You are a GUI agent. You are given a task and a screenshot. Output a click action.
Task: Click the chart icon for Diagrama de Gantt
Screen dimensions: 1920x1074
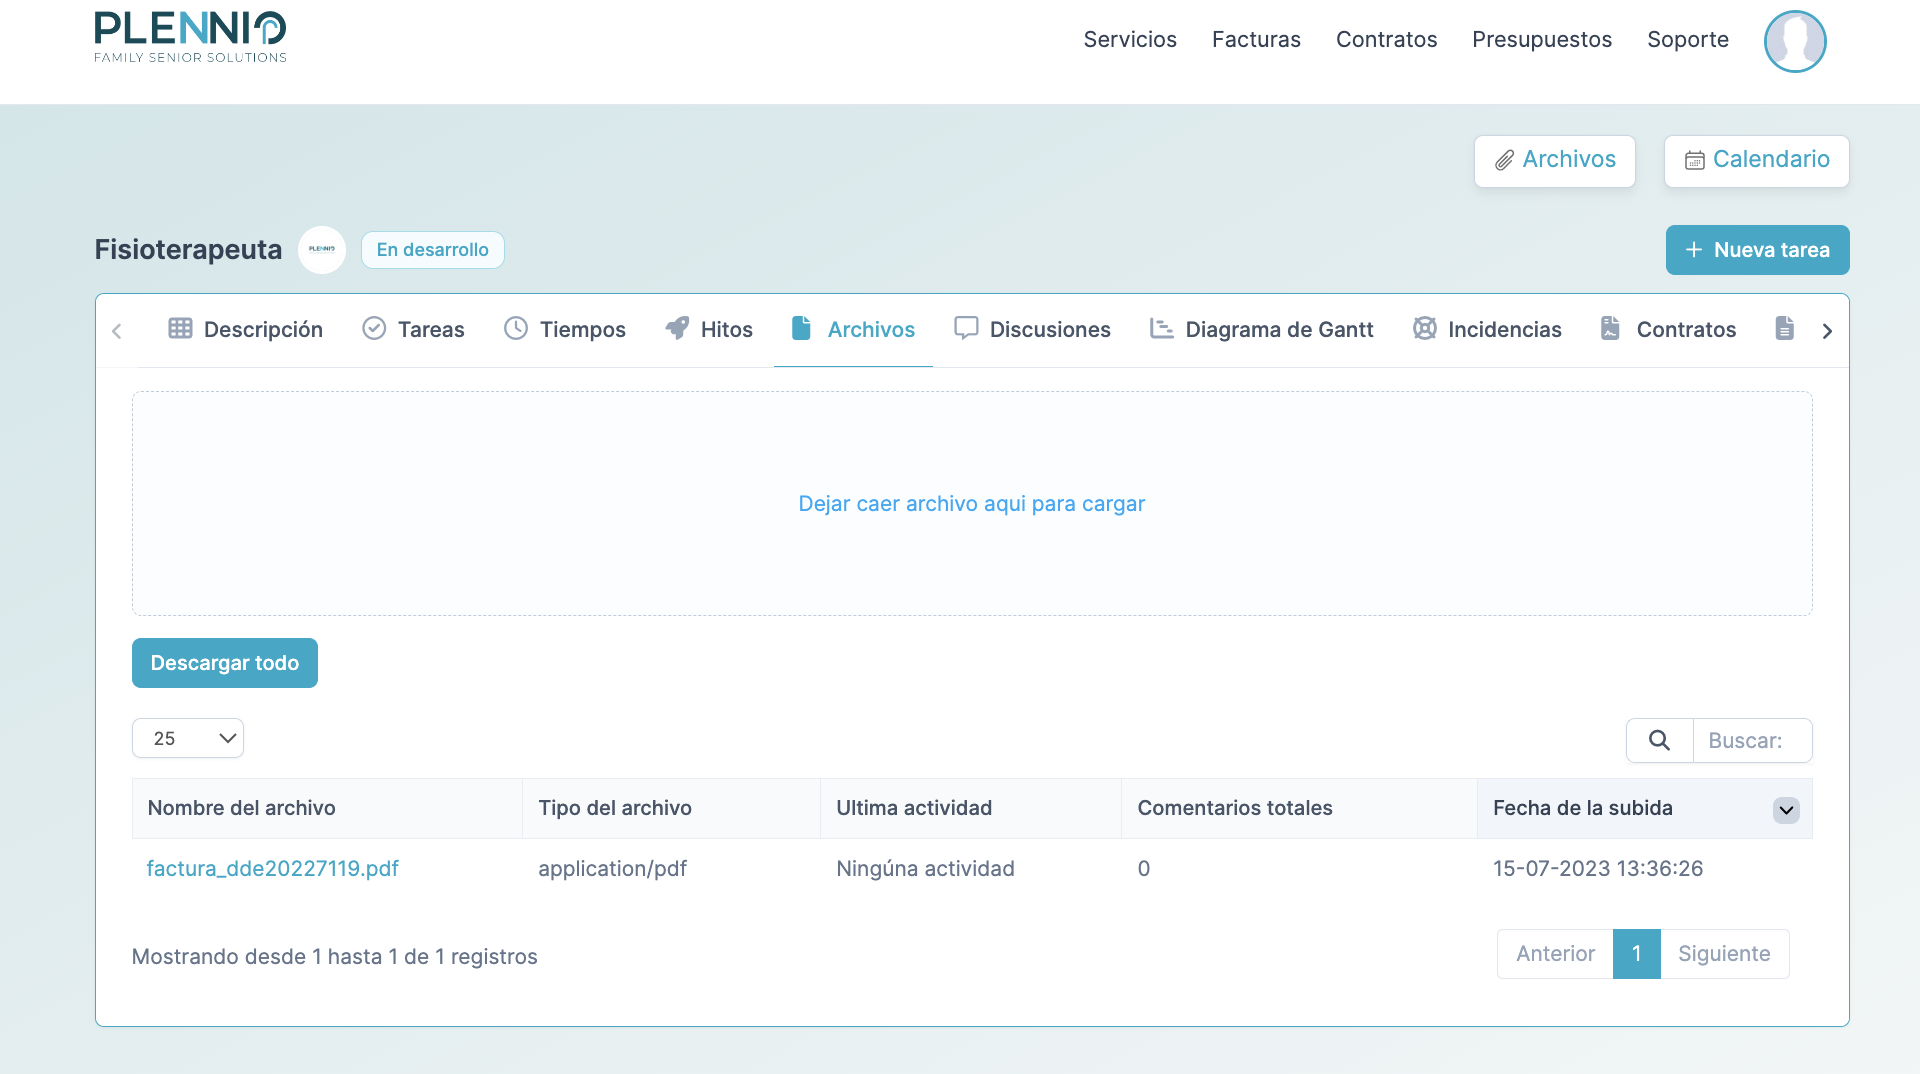(1161, 328)
